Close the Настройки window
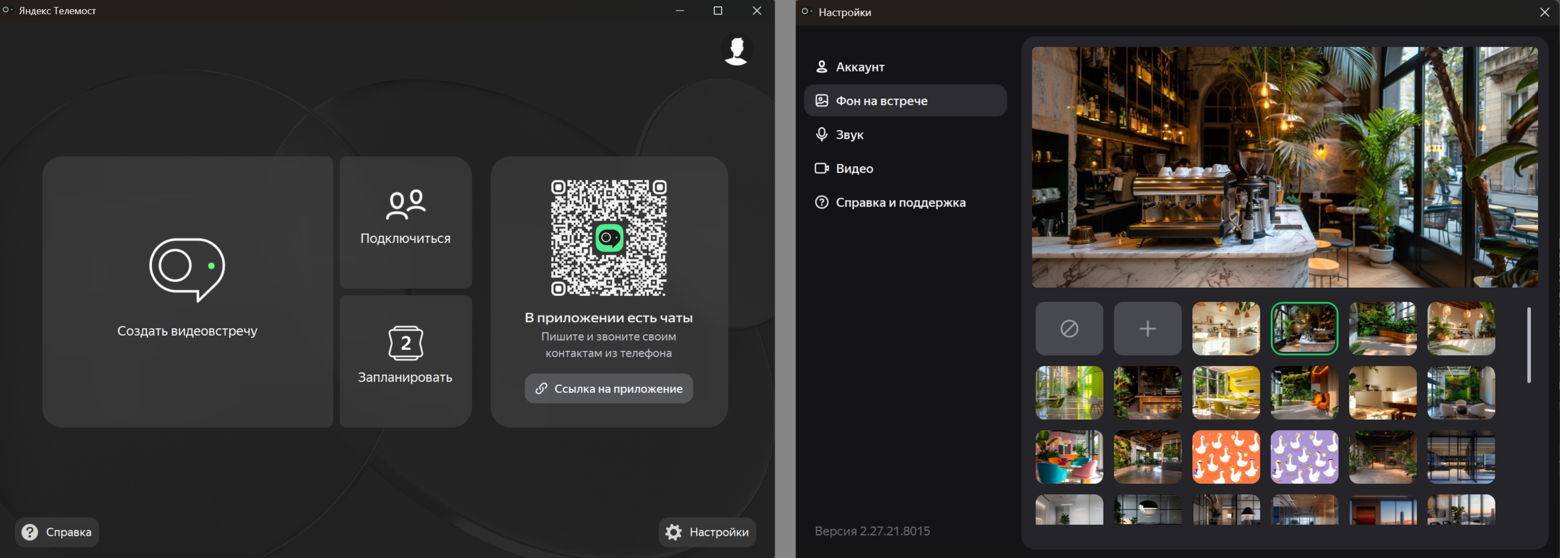Viewport: 1560px width, 558px height. point(1544,12)
